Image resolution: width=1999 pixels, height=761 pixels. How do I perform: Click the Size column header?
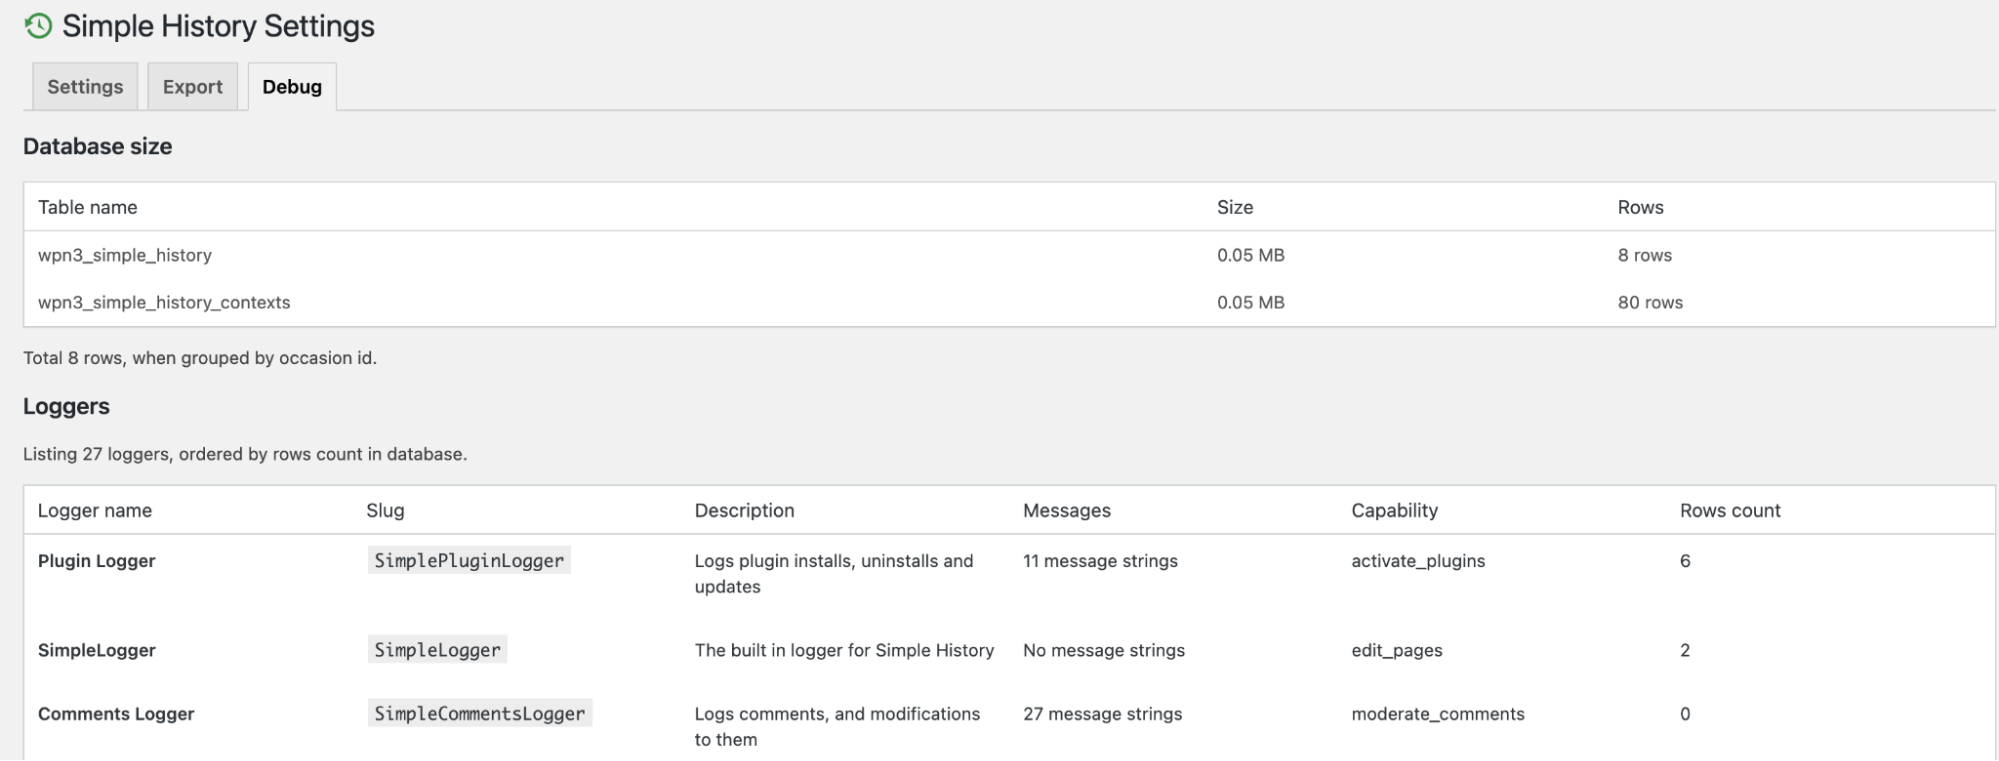(x=1234, y=207)
